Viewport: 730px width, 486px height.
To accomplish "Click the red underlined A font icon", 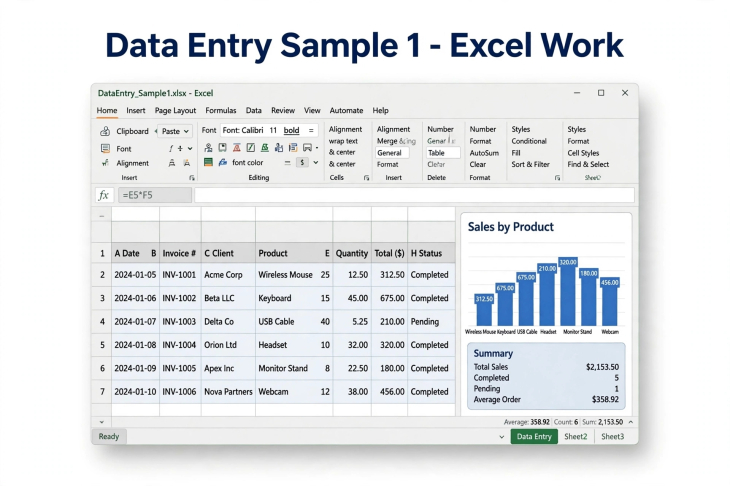I will click(x=237, y=148).
